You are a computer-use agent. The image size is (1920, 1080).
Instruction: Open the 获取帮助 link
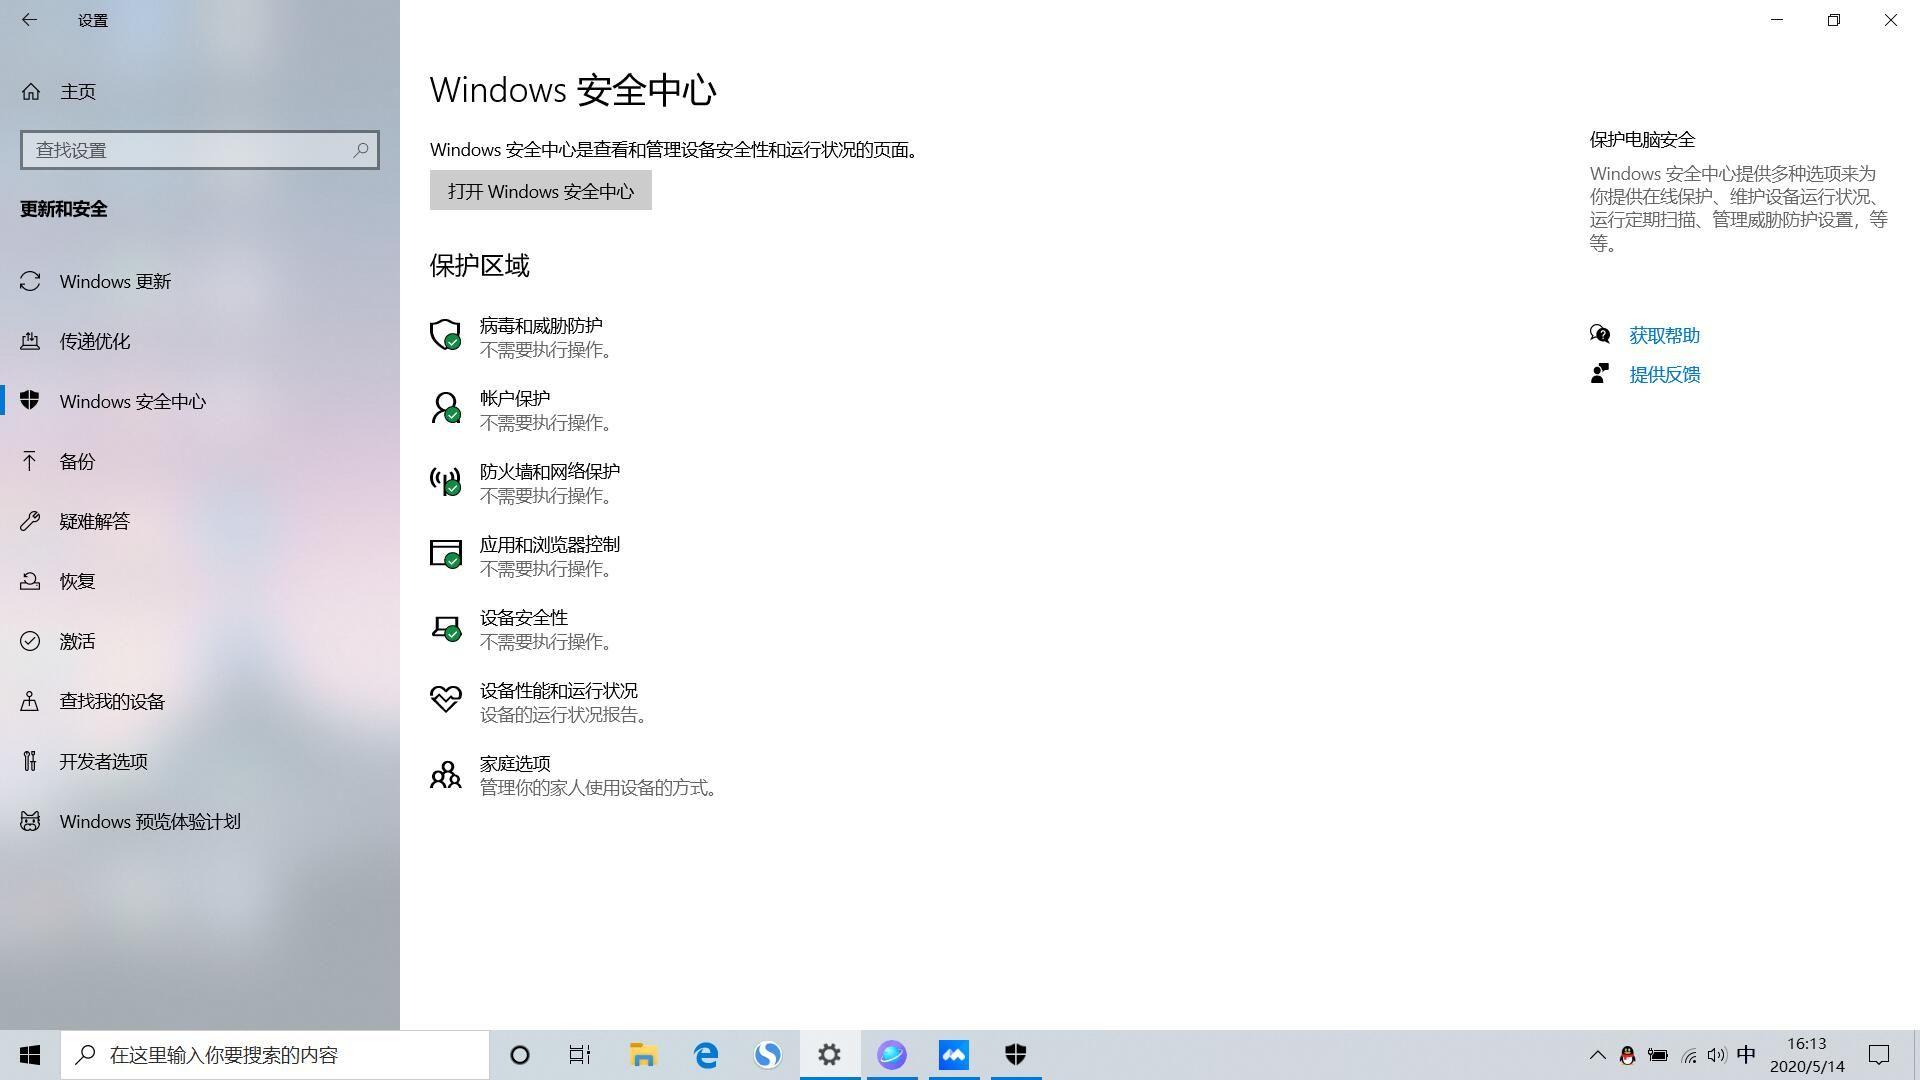click(x=1664, y=336)
